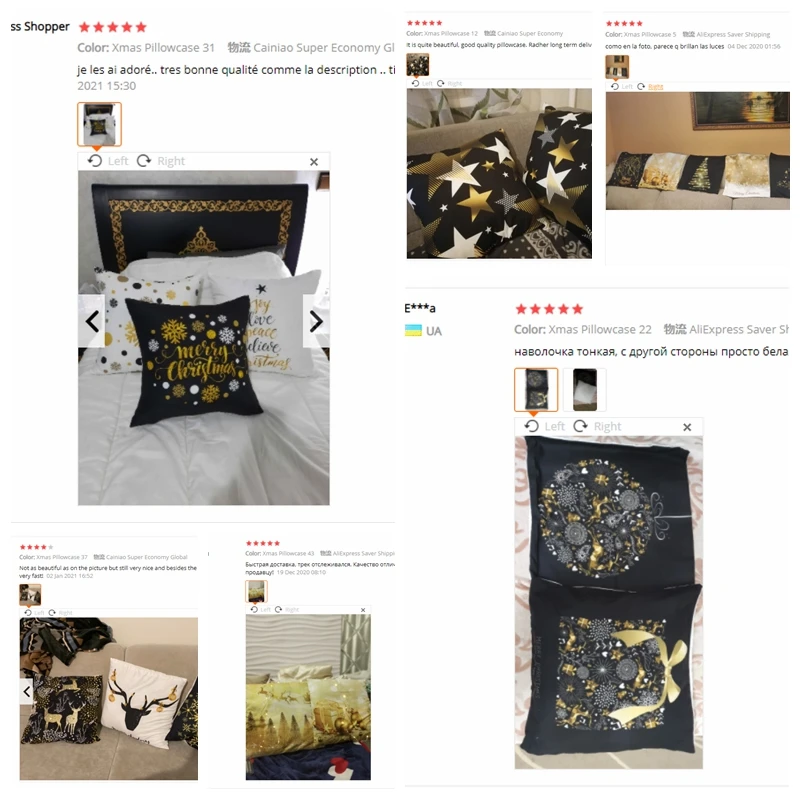
Task: Click the Pillowcase 37 review thumbnail
Action: pos(30,595)
